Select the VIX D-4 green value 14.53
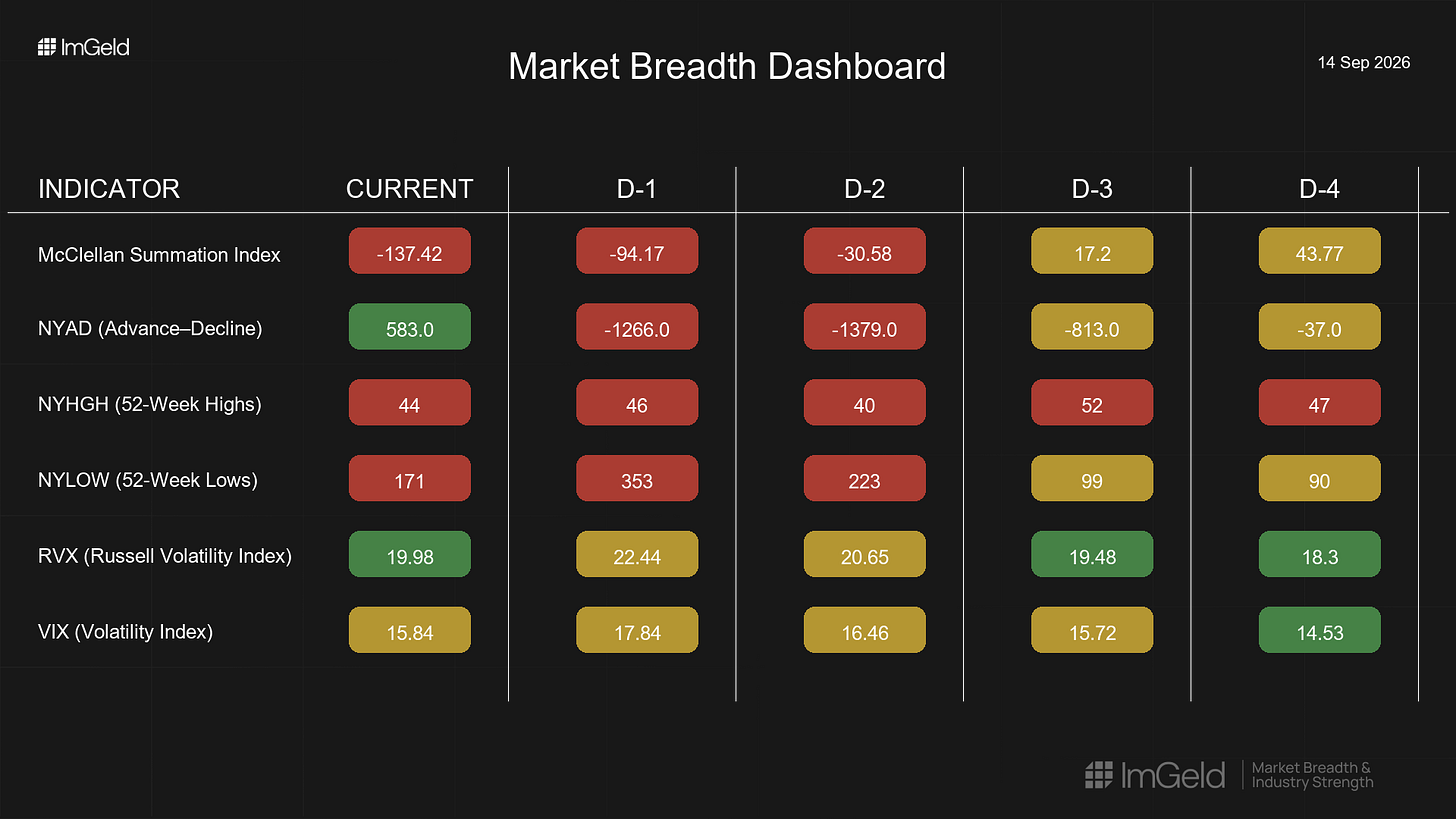1456x819 pixels. (x=1319, y=632)
